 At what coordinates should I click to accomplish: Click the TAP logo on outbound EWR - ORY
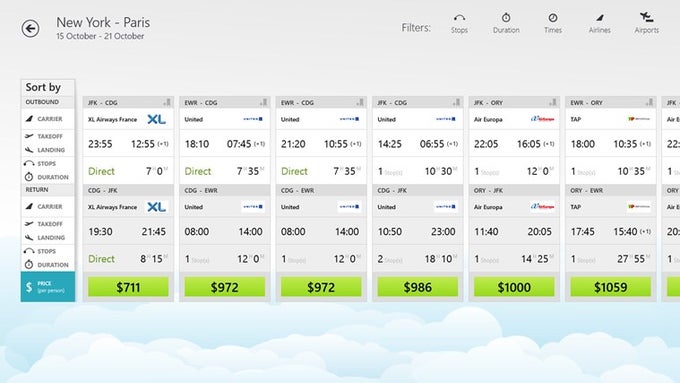639,119
